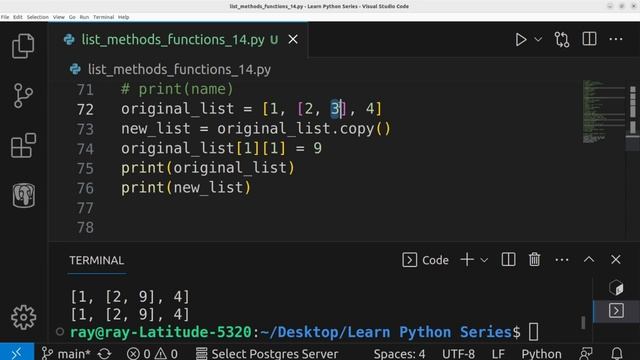This screenshot has height=360, width=640.
Task: Open the Go menu
Action: tap(72, 17)
